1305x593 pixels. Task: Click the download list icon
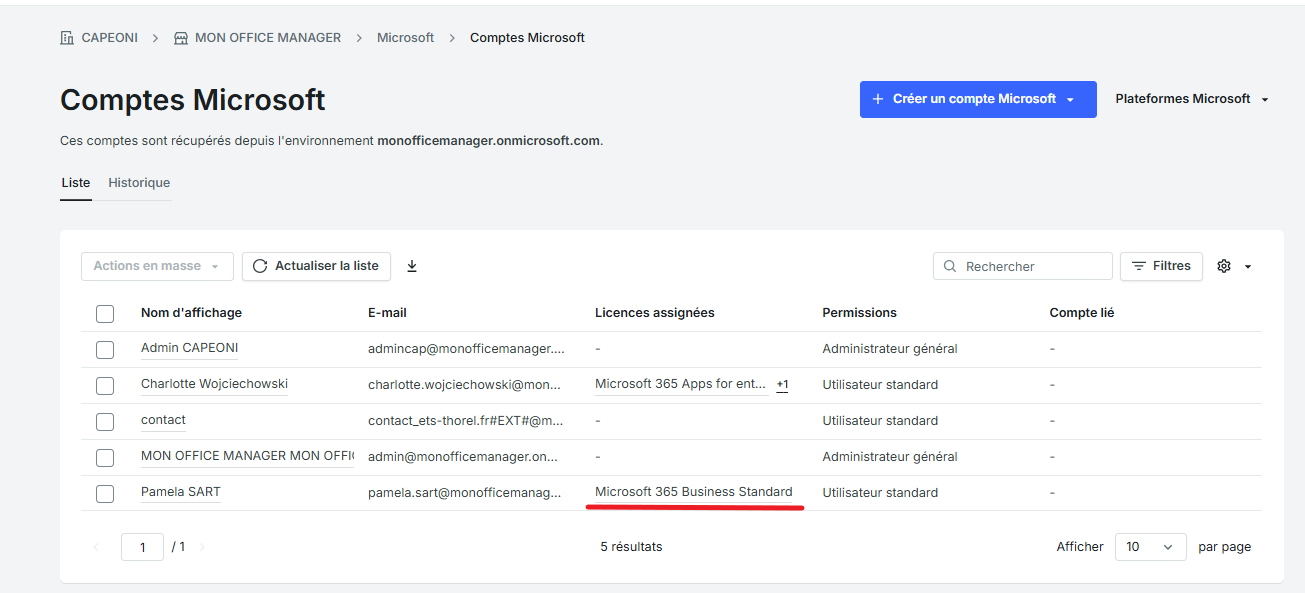(412, 266)
